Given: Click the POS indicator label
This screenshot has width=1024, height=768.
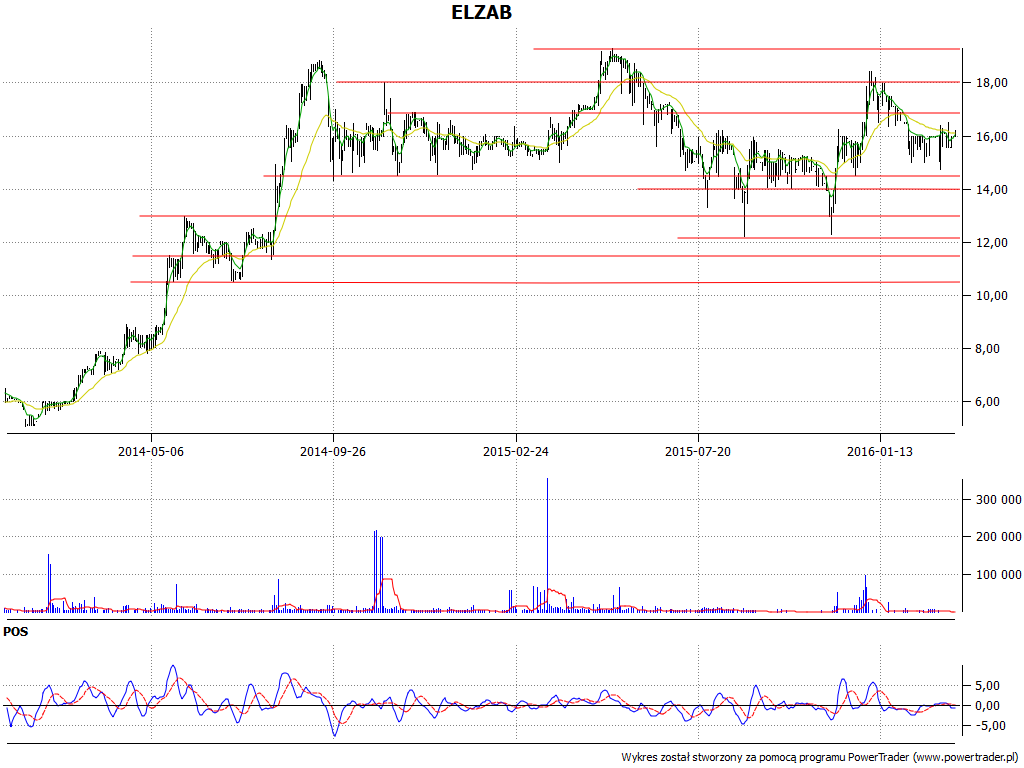Looking at the screenshot, I should [x=16, y=632].
